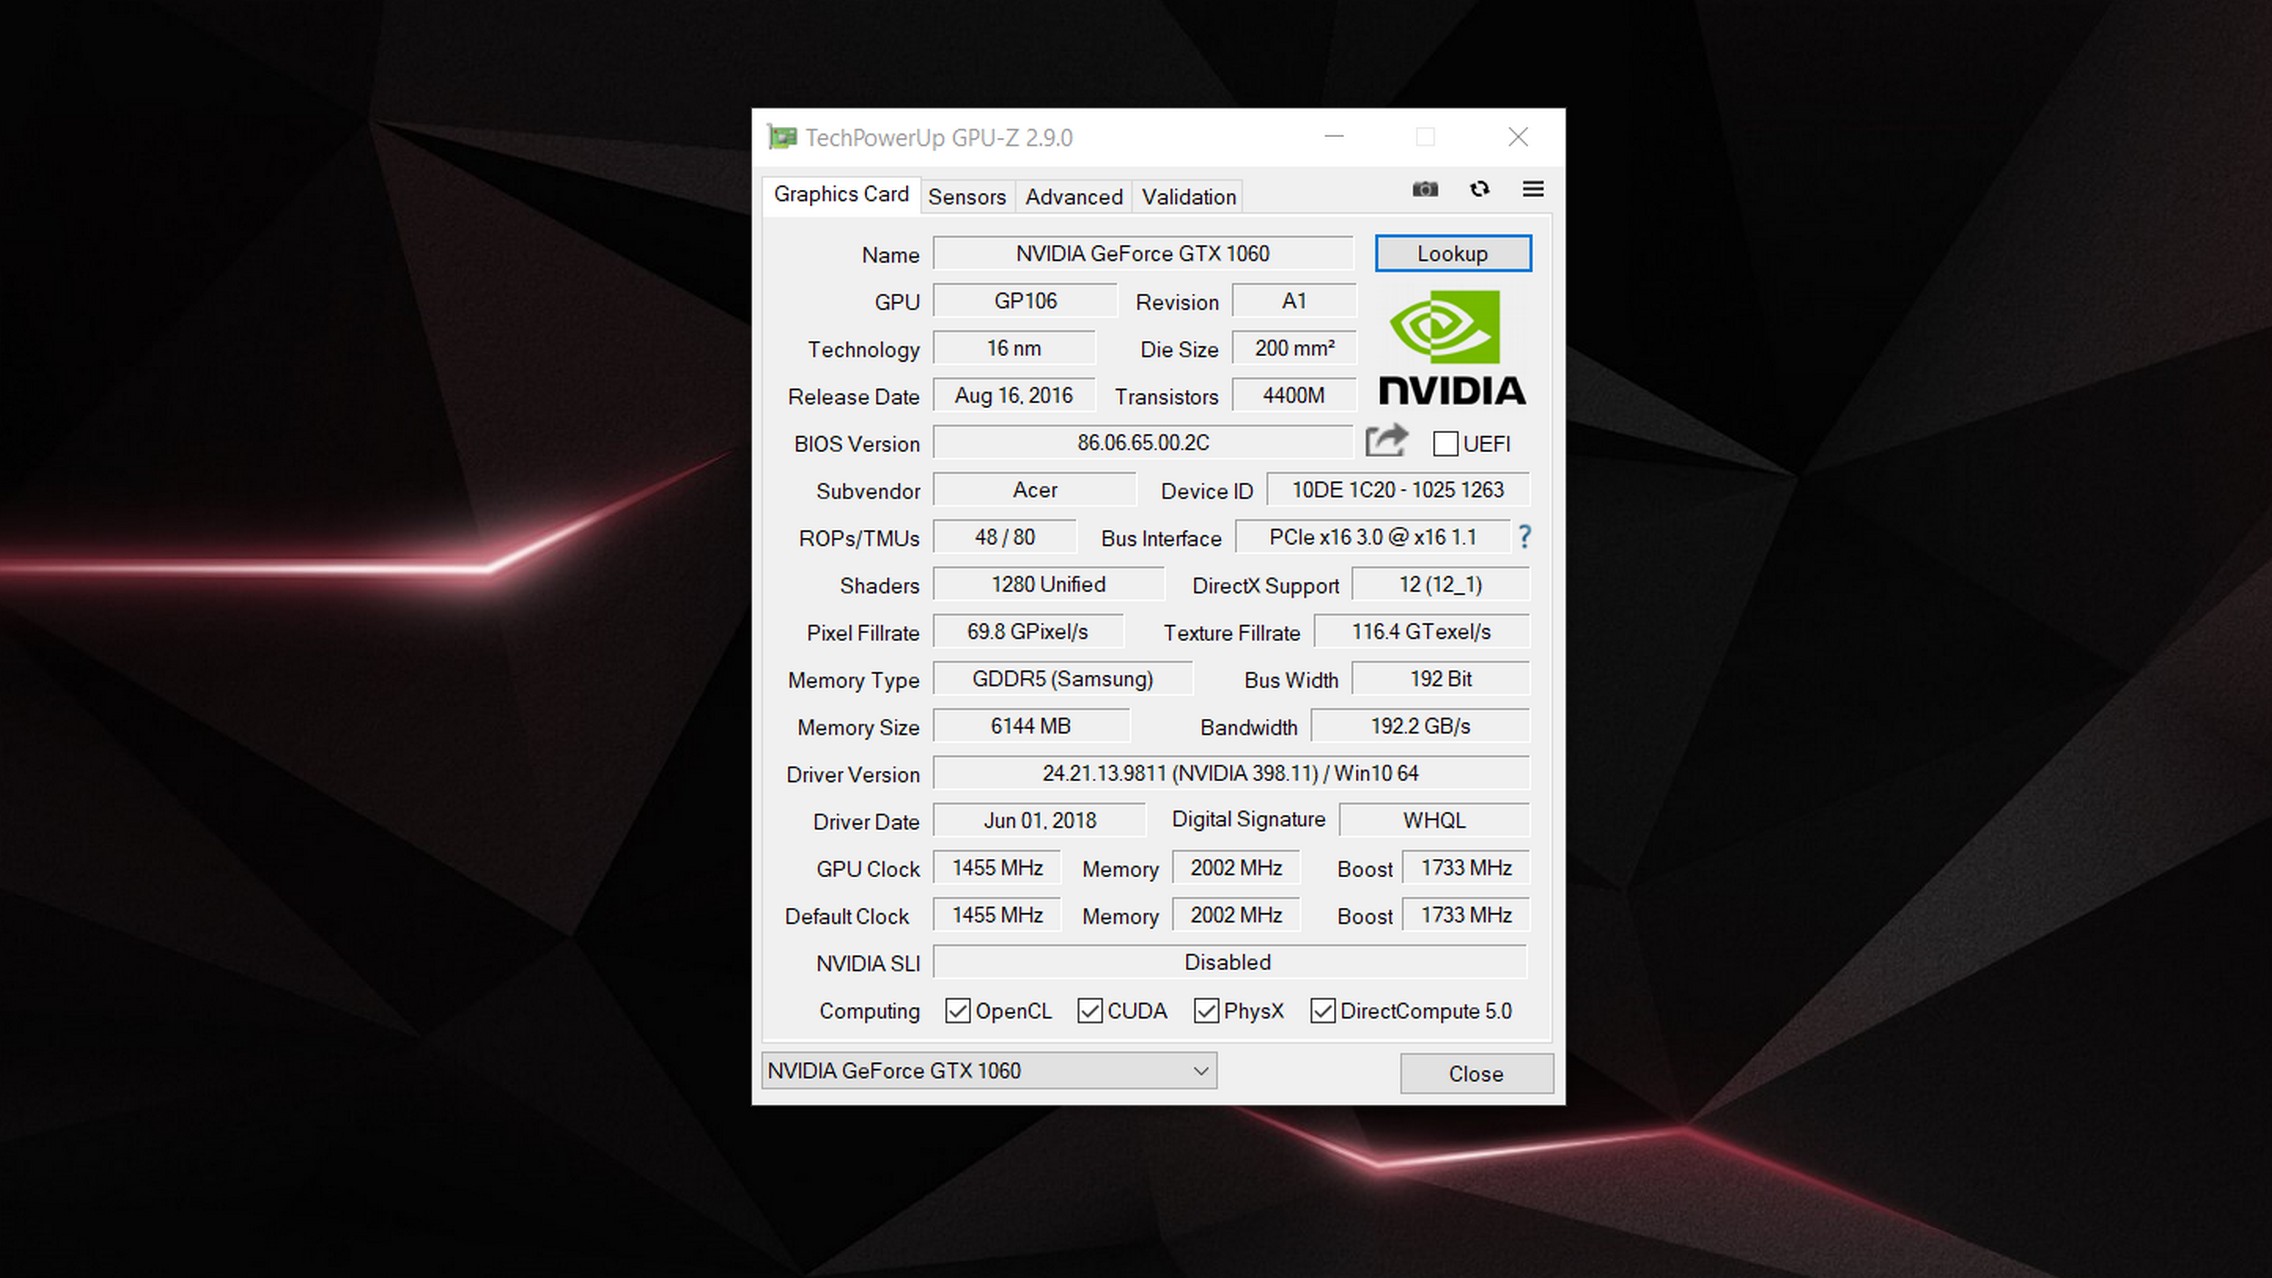Click the NVIDIA SLI field Disabled

click(1230, 962)
